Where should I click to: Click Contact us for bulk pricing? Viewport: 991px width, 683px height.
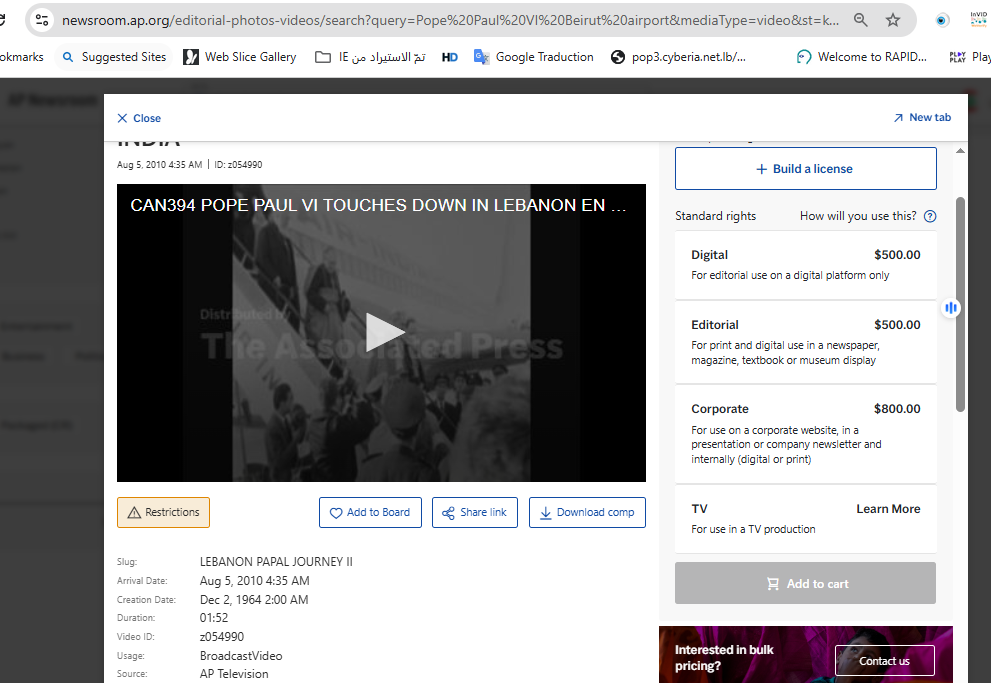point(884,661)
